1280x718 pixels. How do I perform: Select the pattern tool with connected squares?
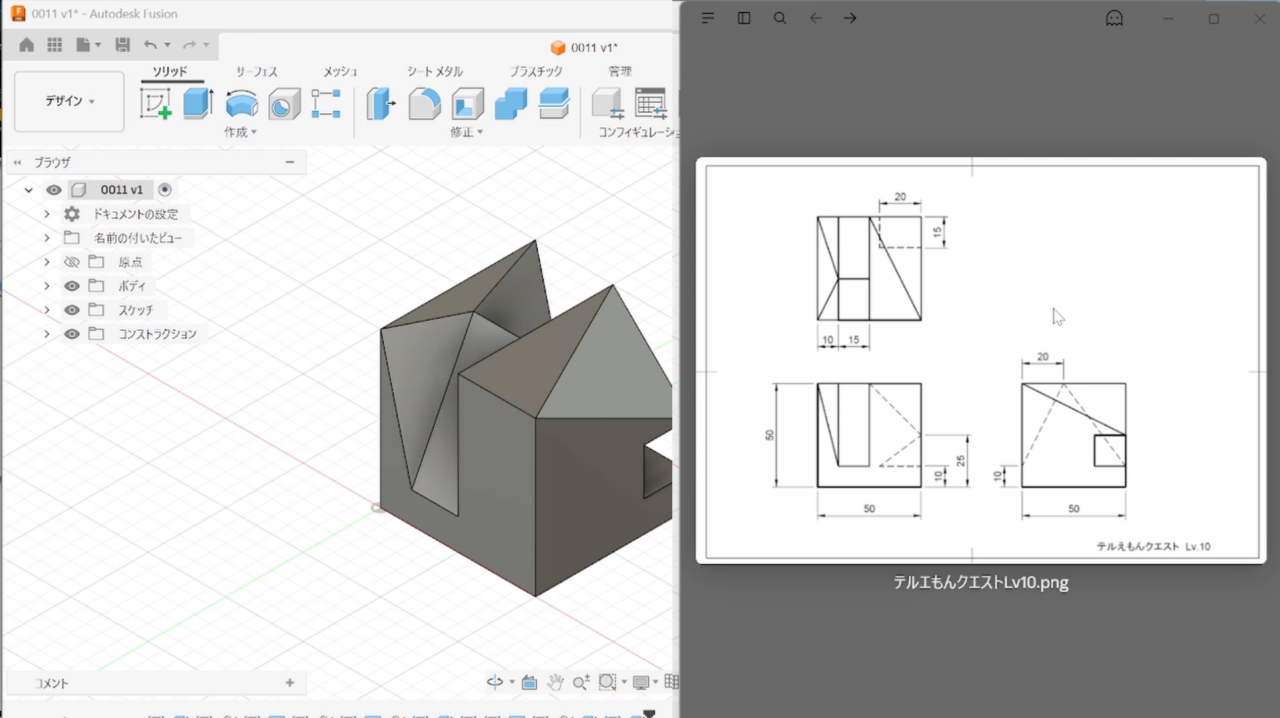pyautogui.click(x=326, y=103)
